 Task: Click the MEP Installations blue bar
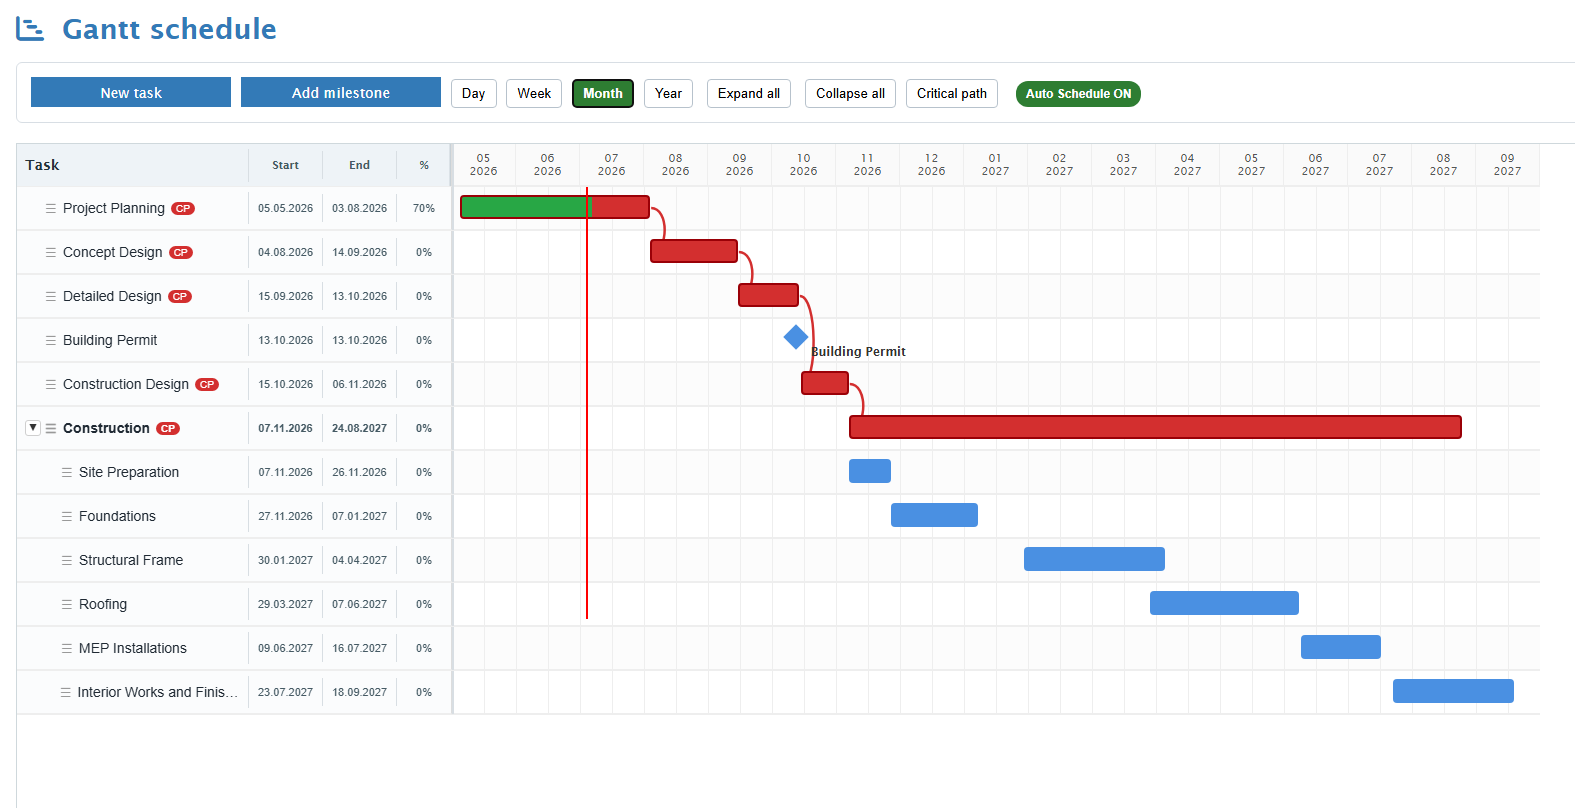point(1341,647)
